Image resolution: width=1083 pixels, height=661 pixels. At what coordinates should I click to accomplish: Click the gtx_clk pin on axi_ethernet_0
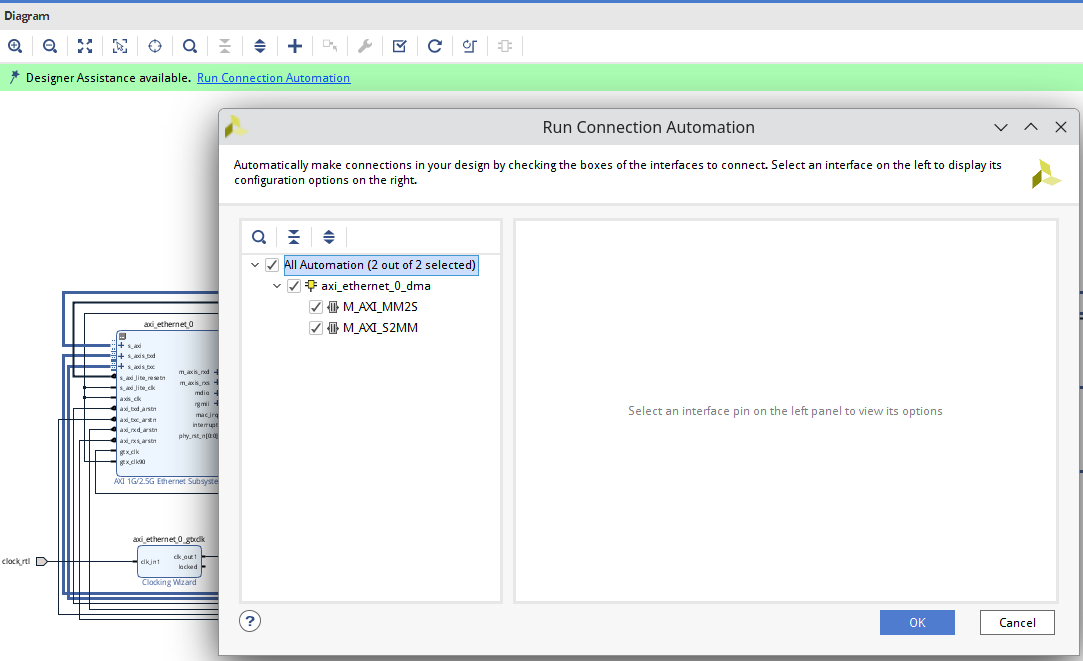129,452
